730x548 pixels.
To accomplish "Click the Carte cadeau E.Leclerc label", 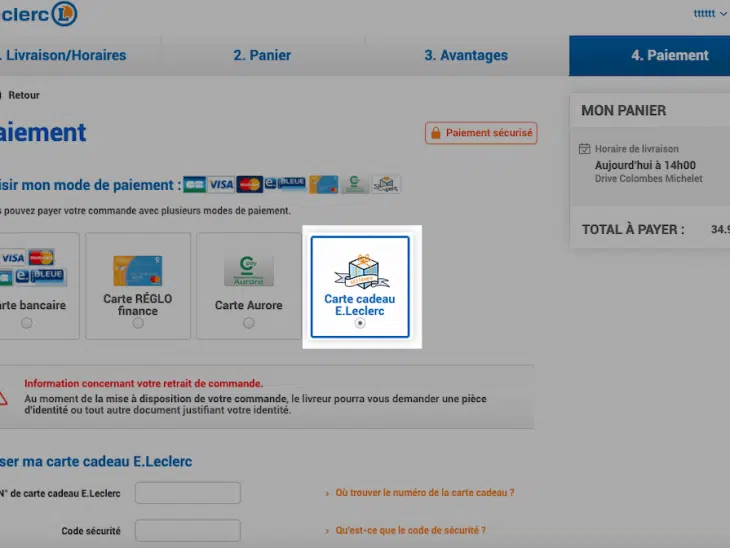I will tap(360, 304).
